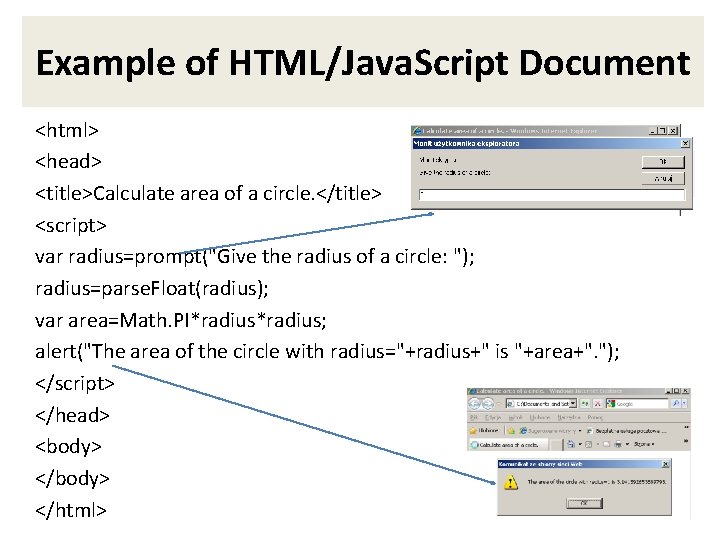
Task: Expand the command bar overflow chevron
Action: 686,441
